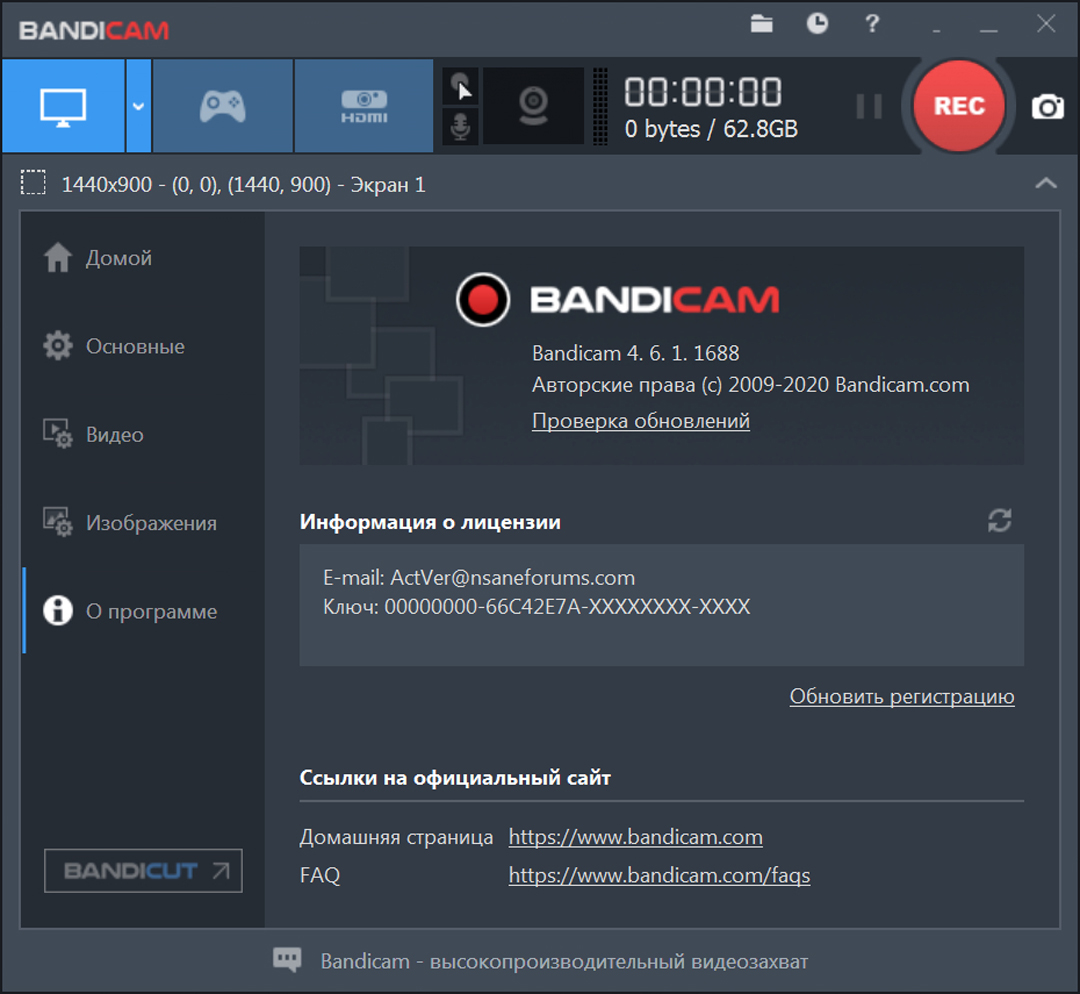The height and width of the screenshot is (994, 1080).
Task: Click Bandicam record logo in about panel
Action: (482, 299)
